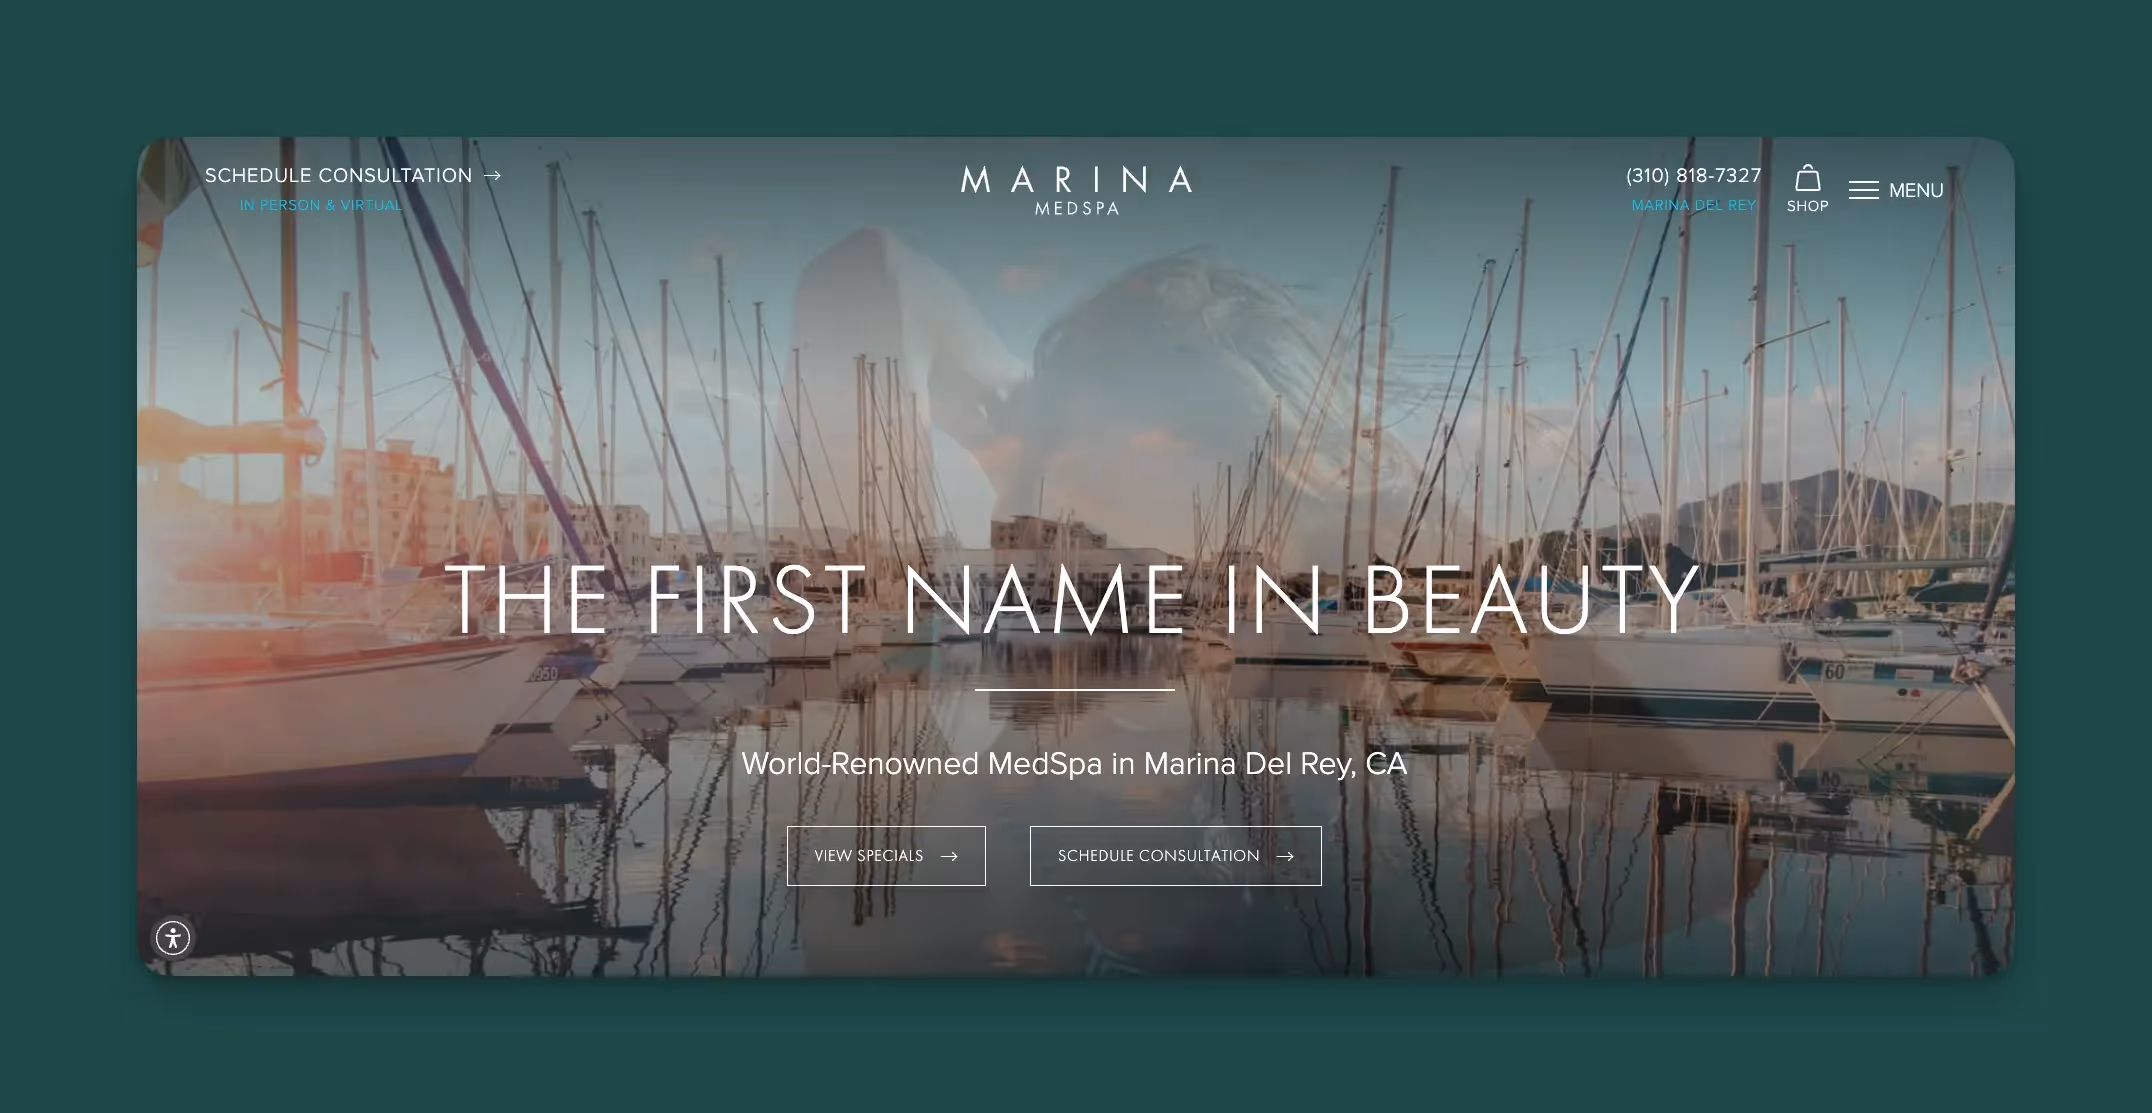Open the top-left Schedule Consultation link
The image size is (2152, 1113).
point(338,176)
